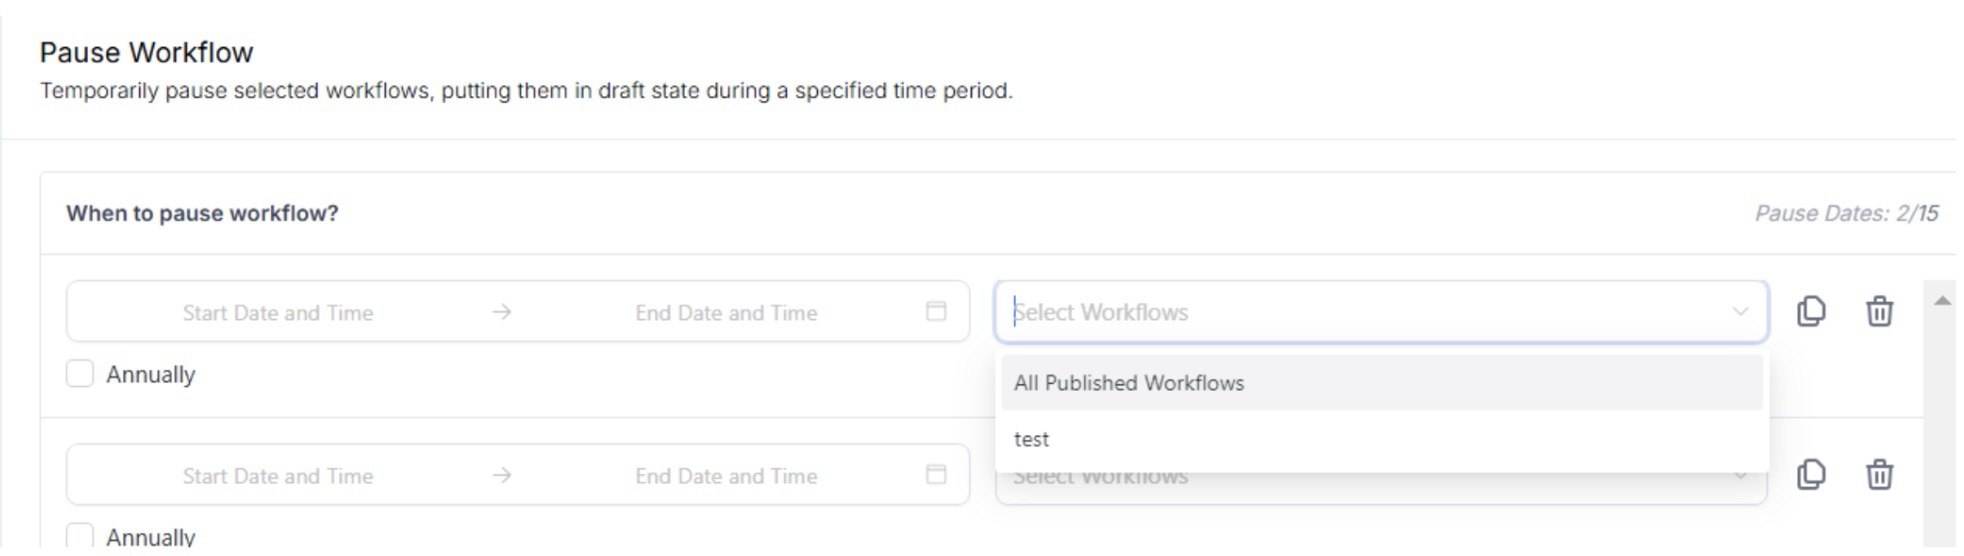This screenshot has height=556, width=1964.
Task: Click the arrow between first row's dates
Action: (x=502, y=313)
